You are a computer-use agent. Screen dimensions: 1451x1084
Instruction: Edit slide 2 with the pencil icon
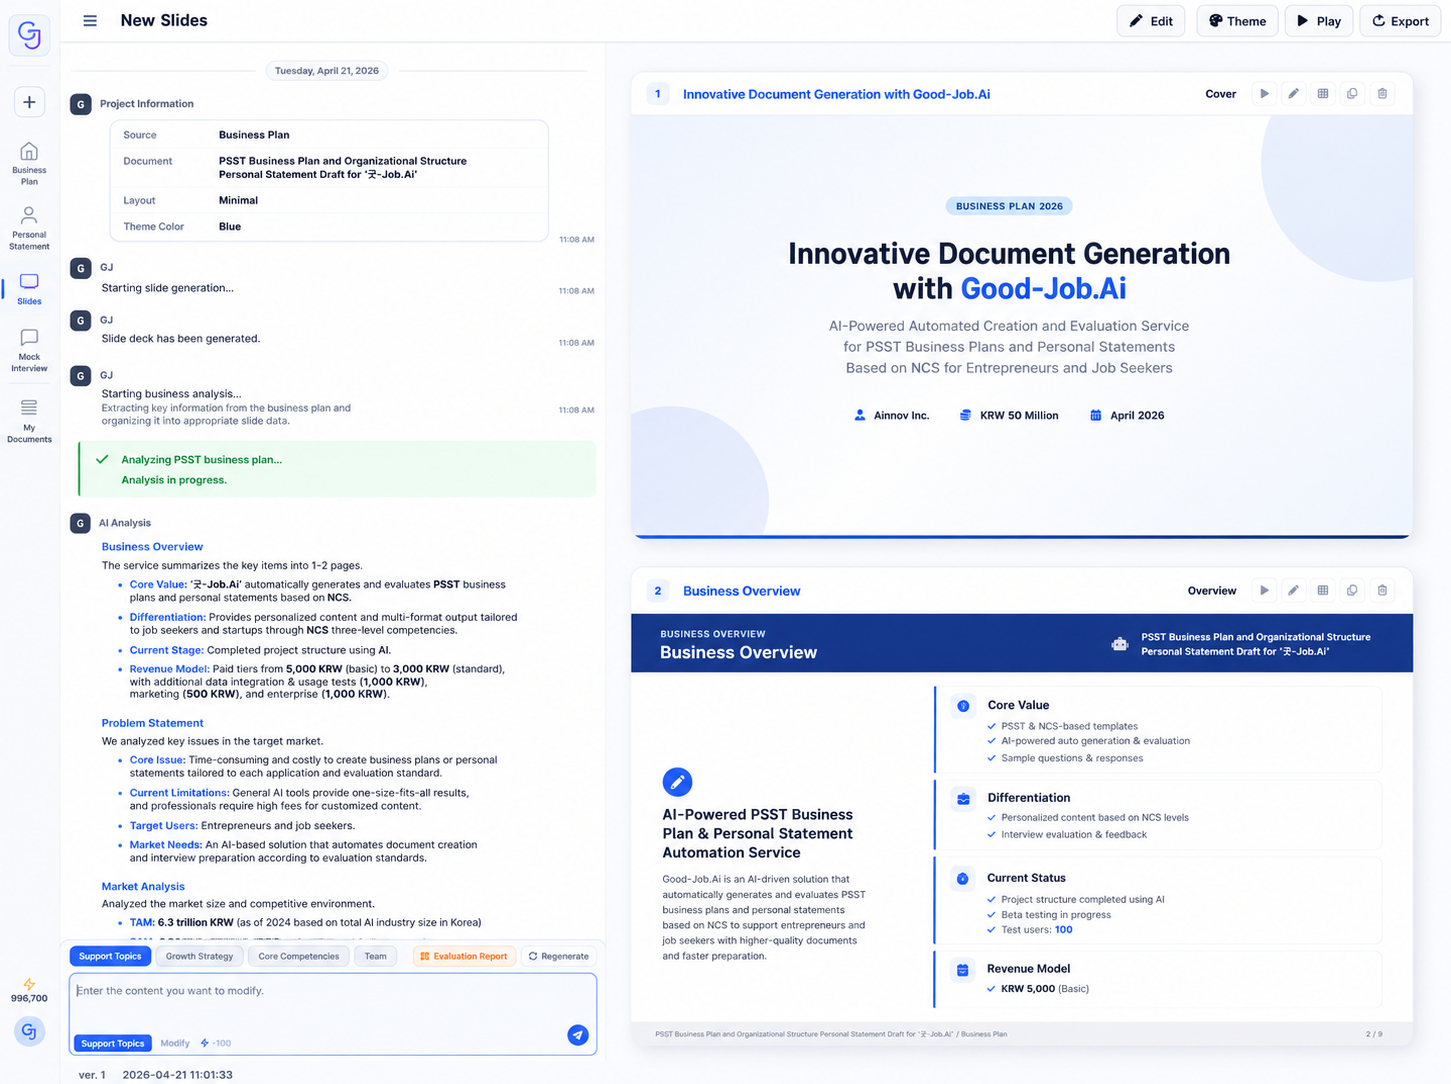(x=1293, y=590)
